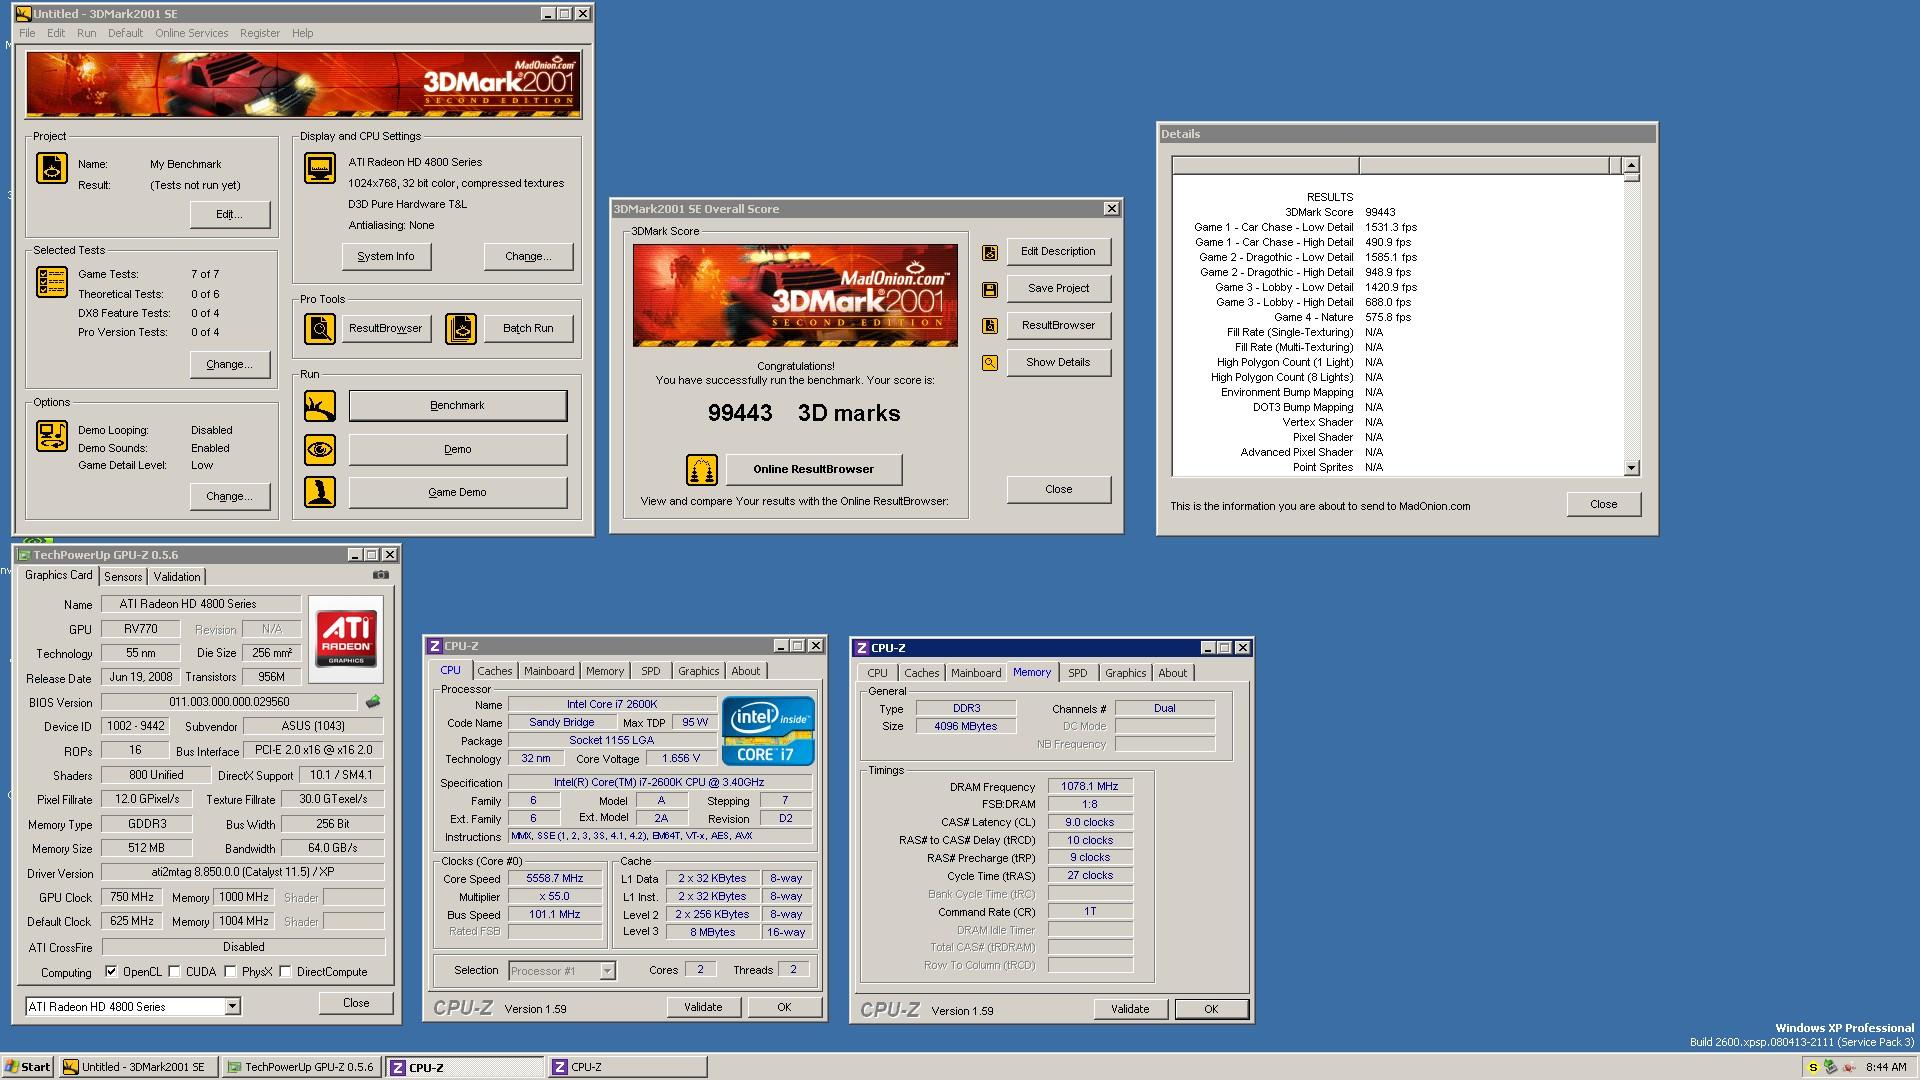This screenshot has height=1080, width=1920.
Task: Click the Options settings icon in 3DMark
Action: 52,436
